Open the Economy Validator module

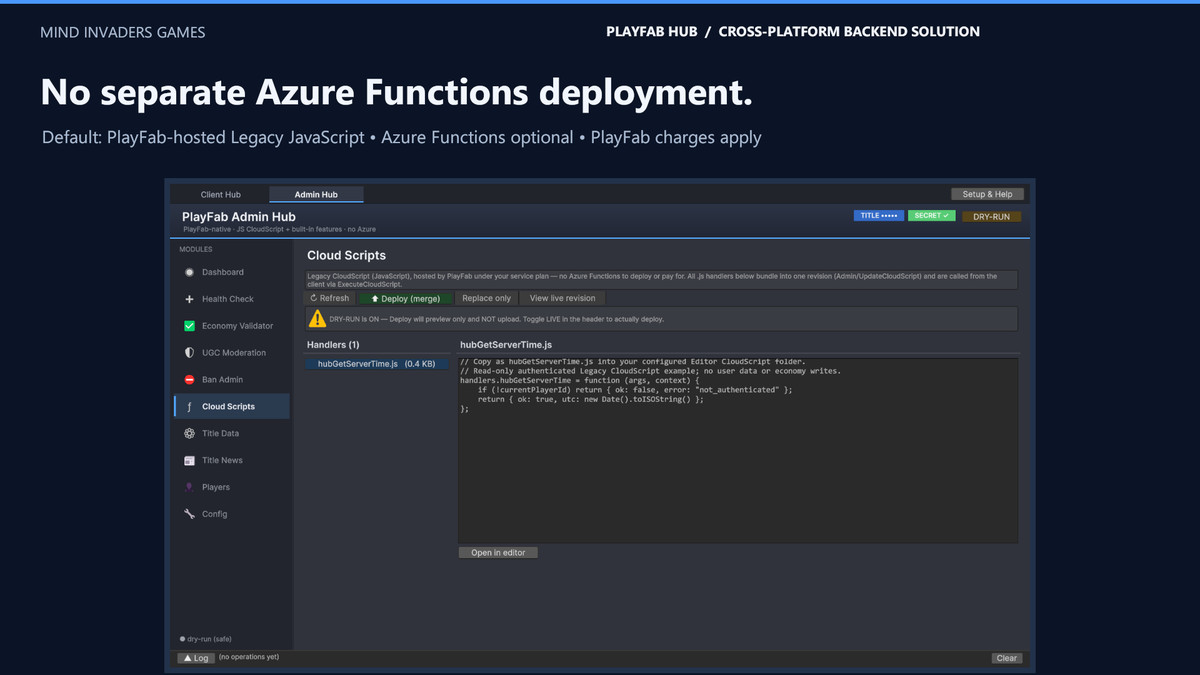[231, 326]
